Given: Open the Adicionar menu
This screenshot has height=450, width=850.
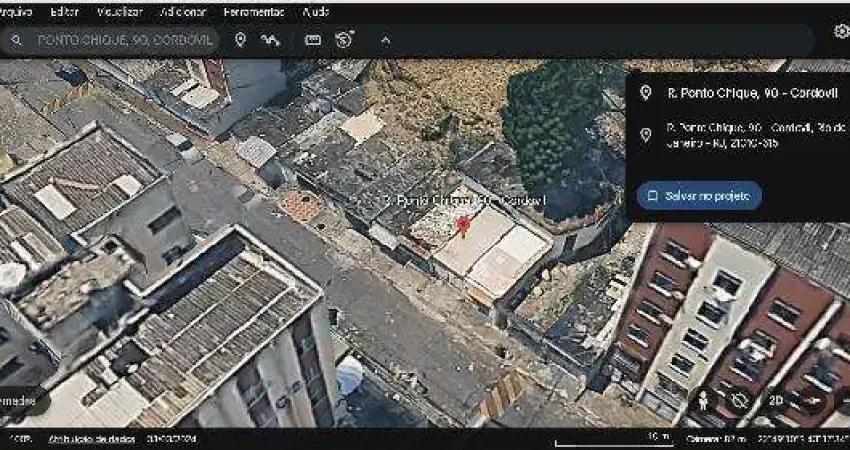Looking at the screenshot, I should (x=182, y=12).
